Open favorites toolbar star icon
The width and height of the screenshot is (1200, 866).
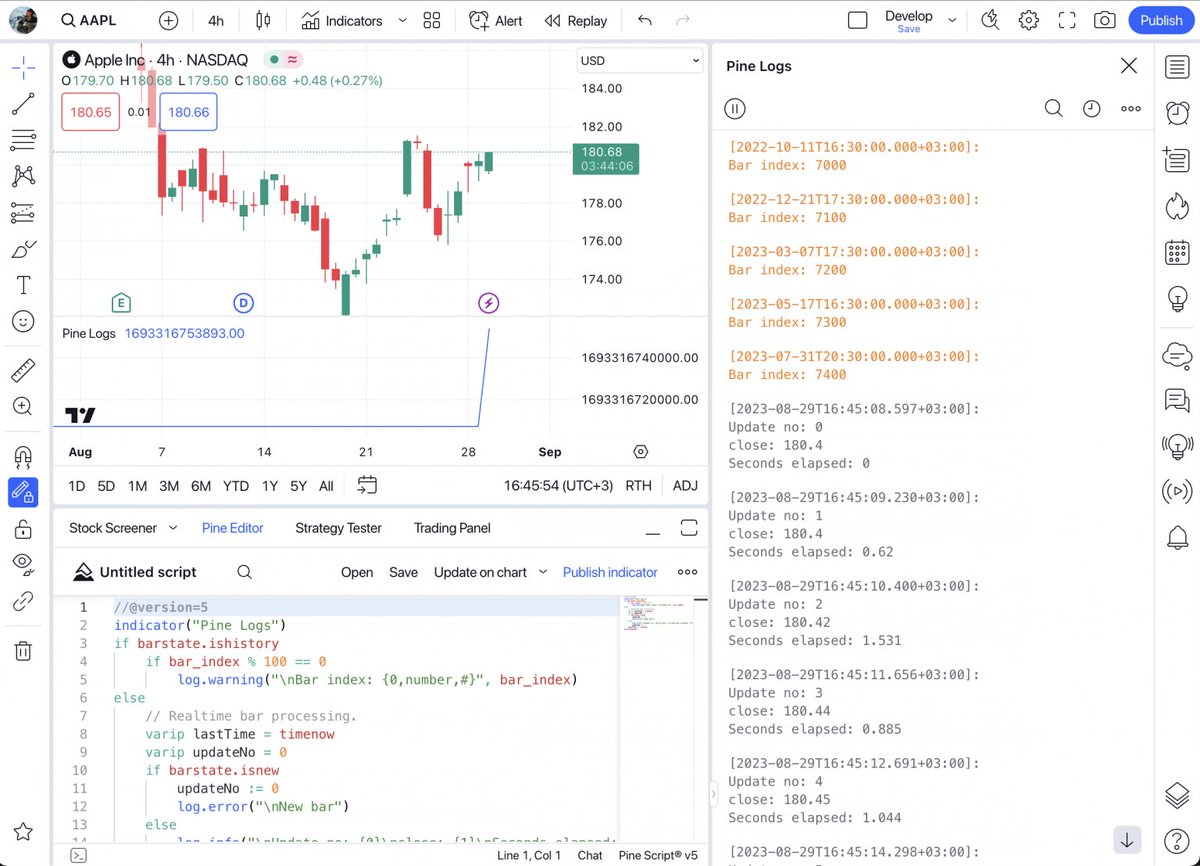[23, 832]
